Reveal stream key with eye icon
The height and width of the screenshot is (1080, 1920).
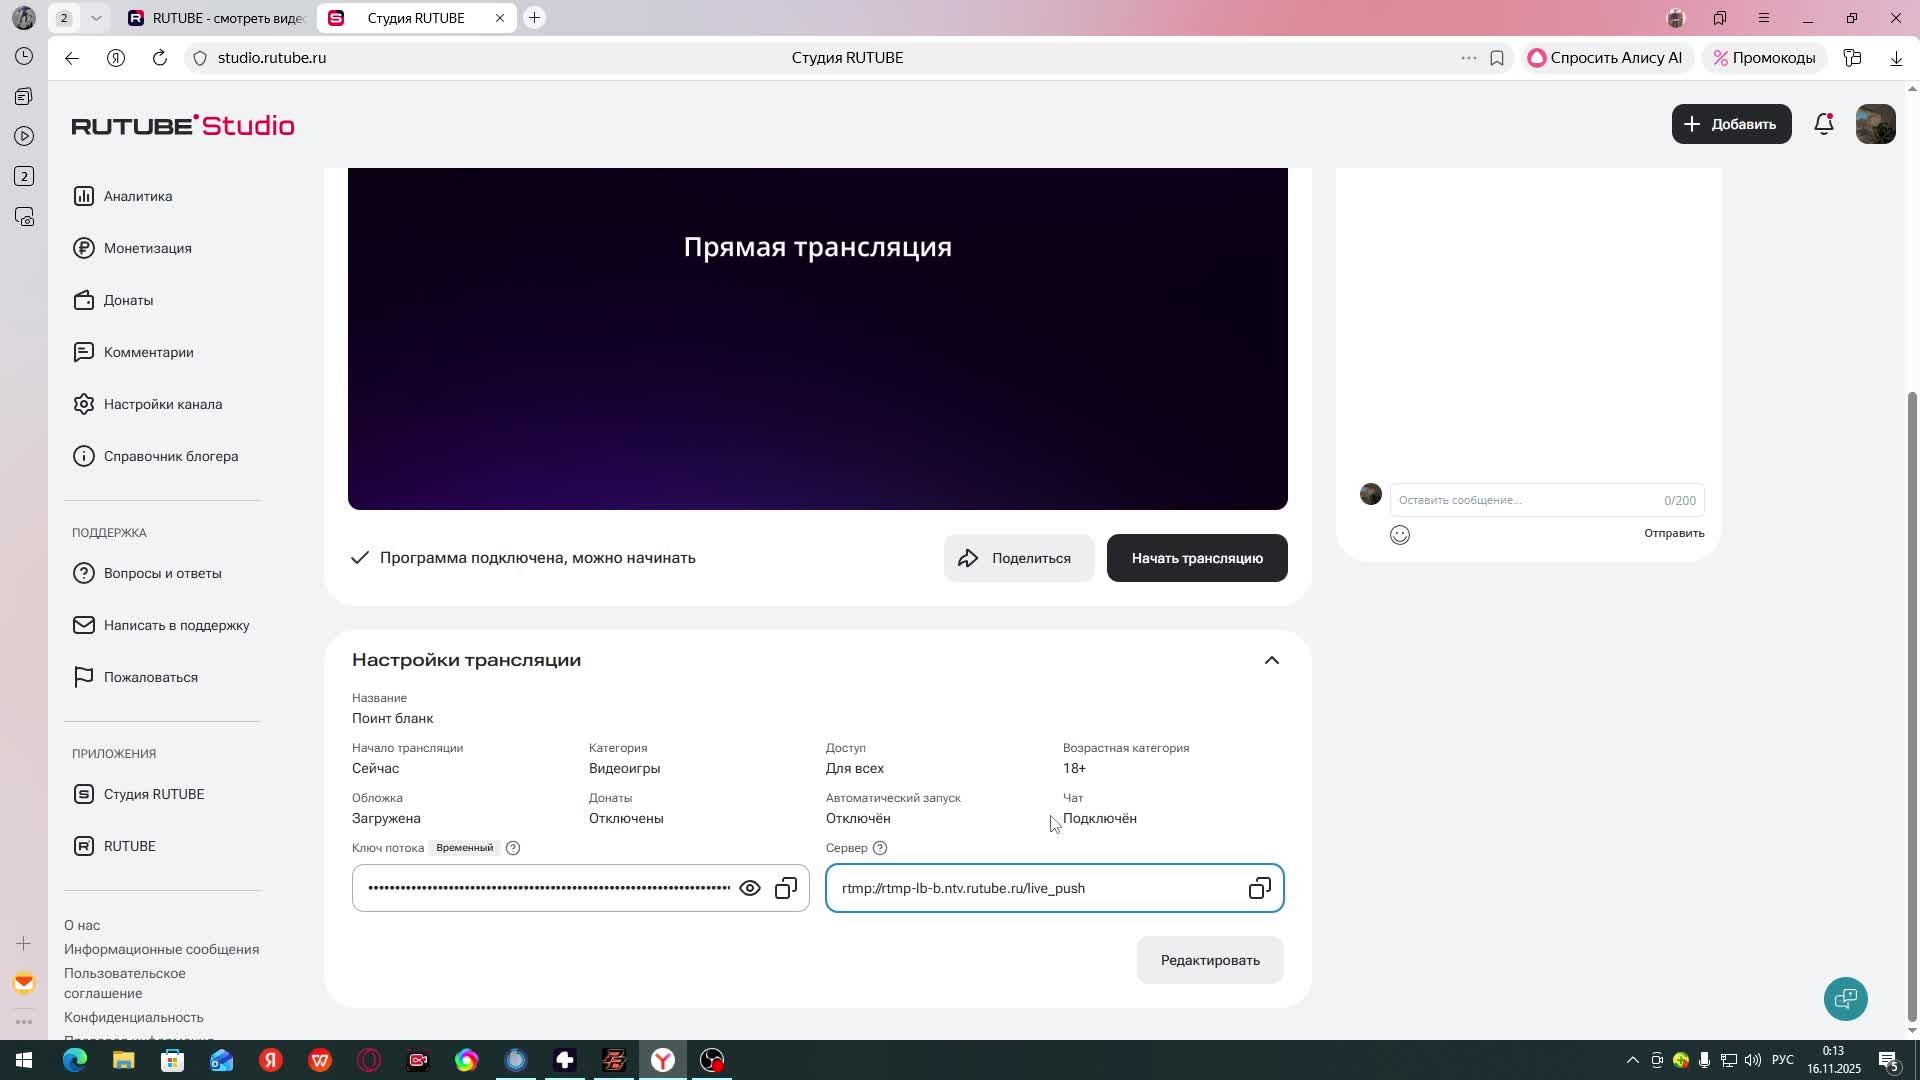(x=749, y=888)
